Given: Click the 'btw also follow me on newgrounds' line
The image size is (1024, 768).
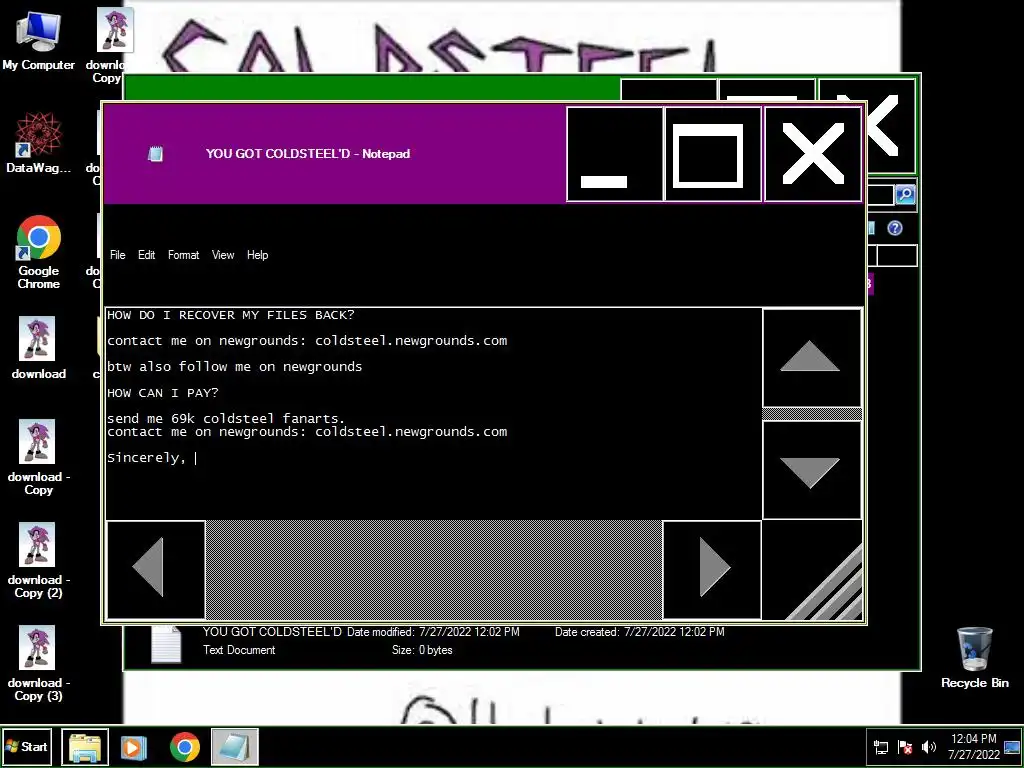Looking at the screenshot, I should coord(234,366).
